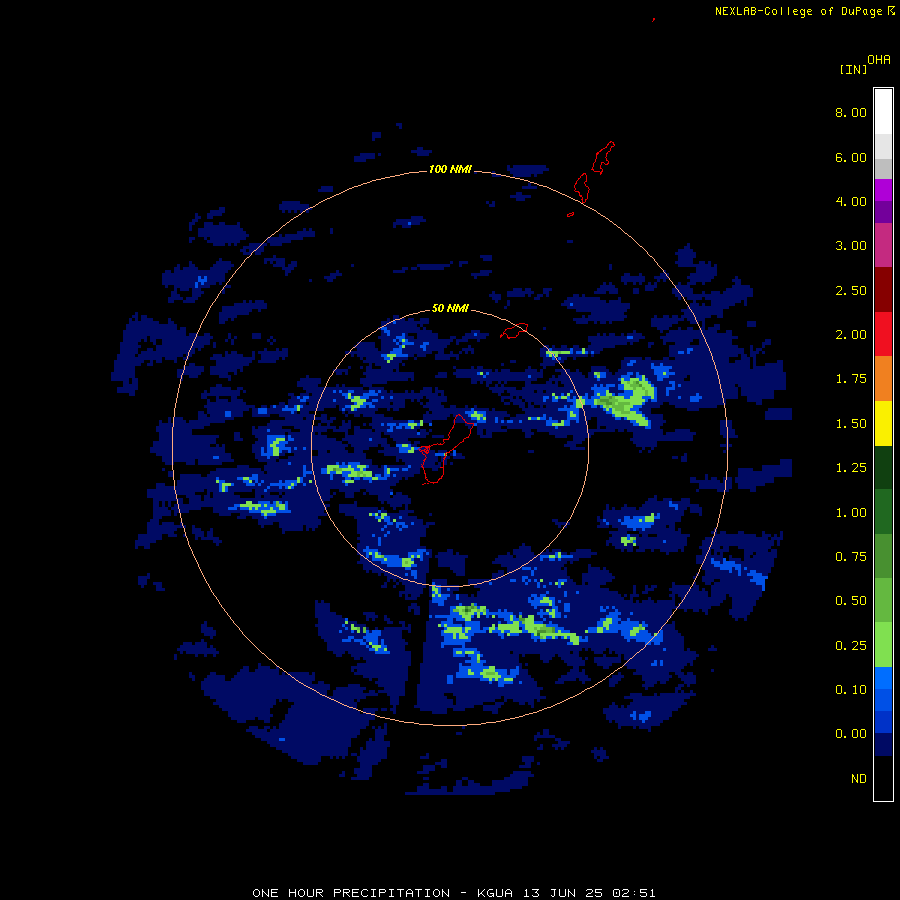Image resolution: width=900 pixels, height=900 pixels.
Task: Pick the white swatch at legend top
Action: (883, 111)
